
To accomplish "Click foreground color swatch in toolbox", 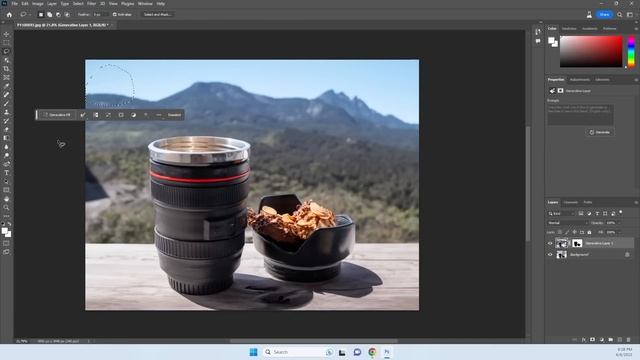I will [x=4, y=231].
